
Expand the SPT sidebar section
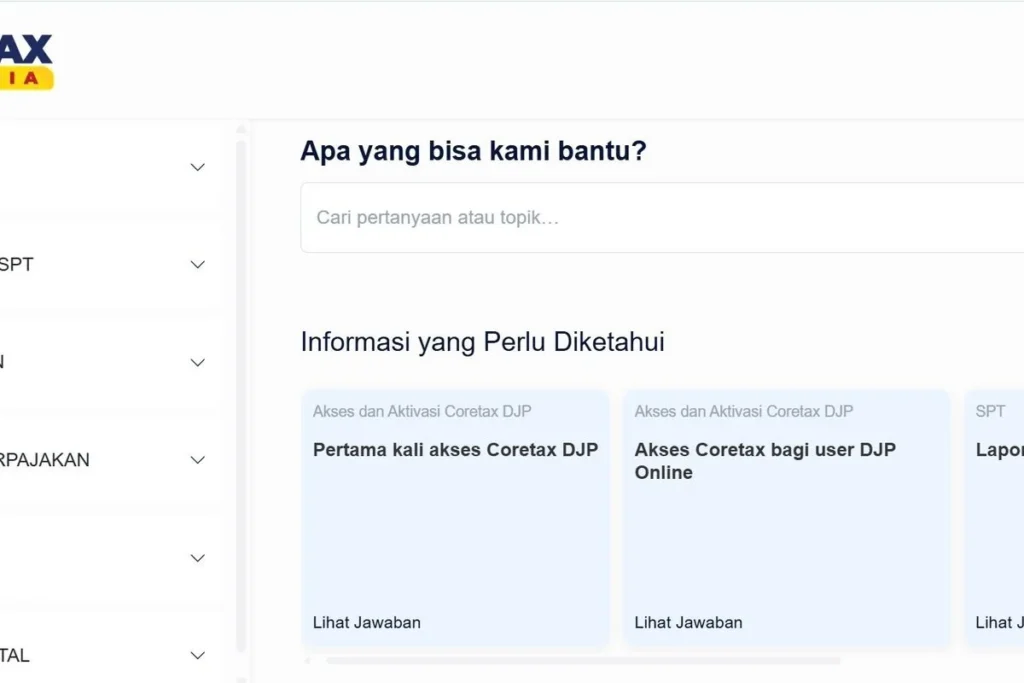point(196,264)
